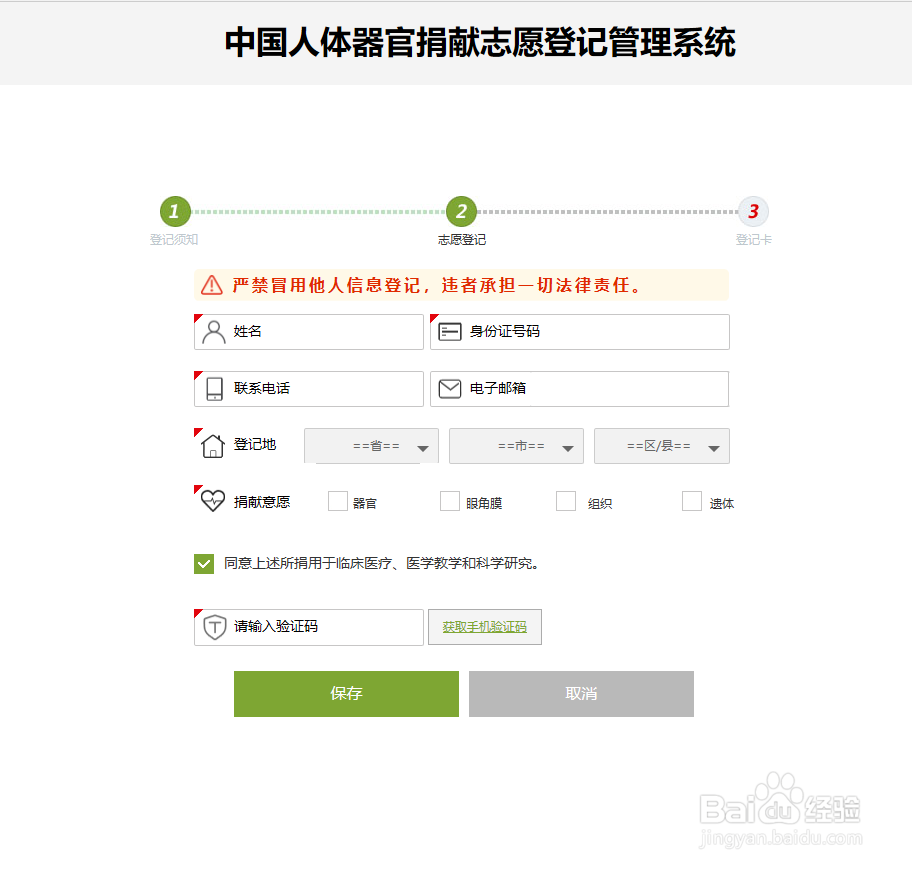Click the 捐献意愿 label text
The height and width of the screenshot is (869, 912).
click(x=262, y=502)
